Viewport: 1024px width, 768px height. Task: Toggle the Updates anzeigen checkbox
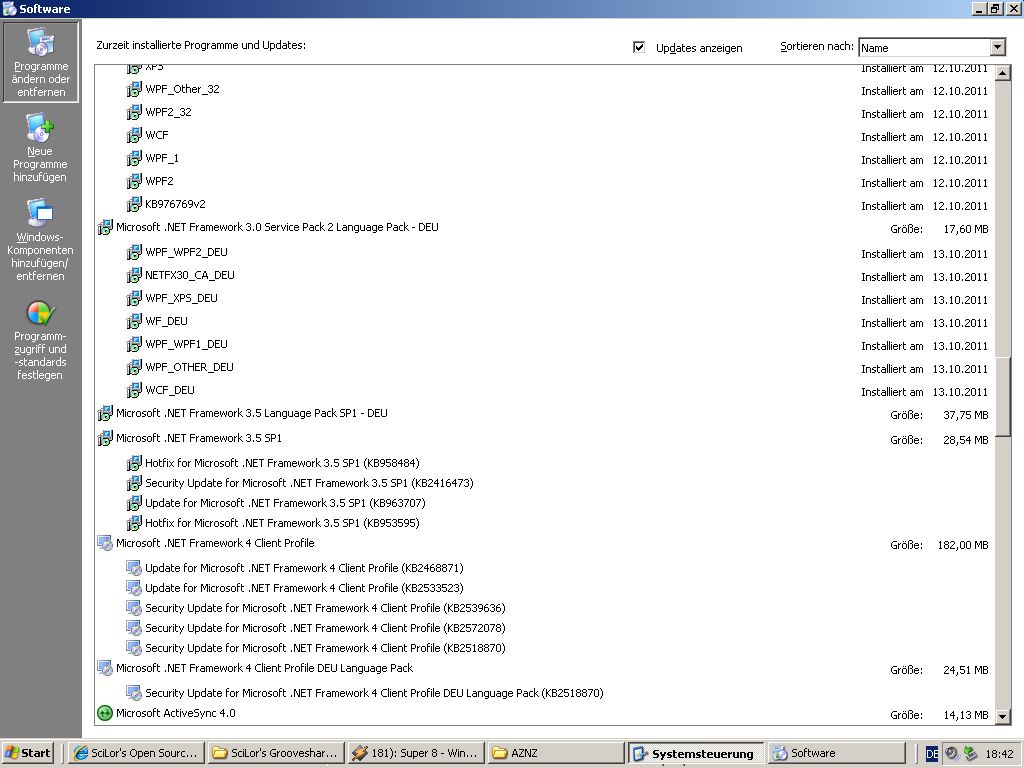(639, 47)
